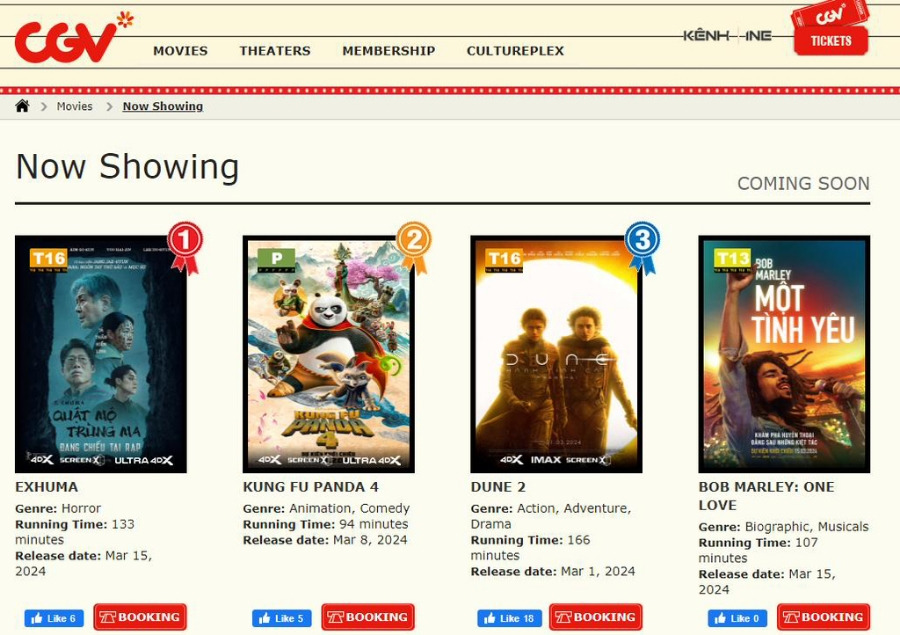Click the KUNG FU PANDA 4 title

(311, 487)
